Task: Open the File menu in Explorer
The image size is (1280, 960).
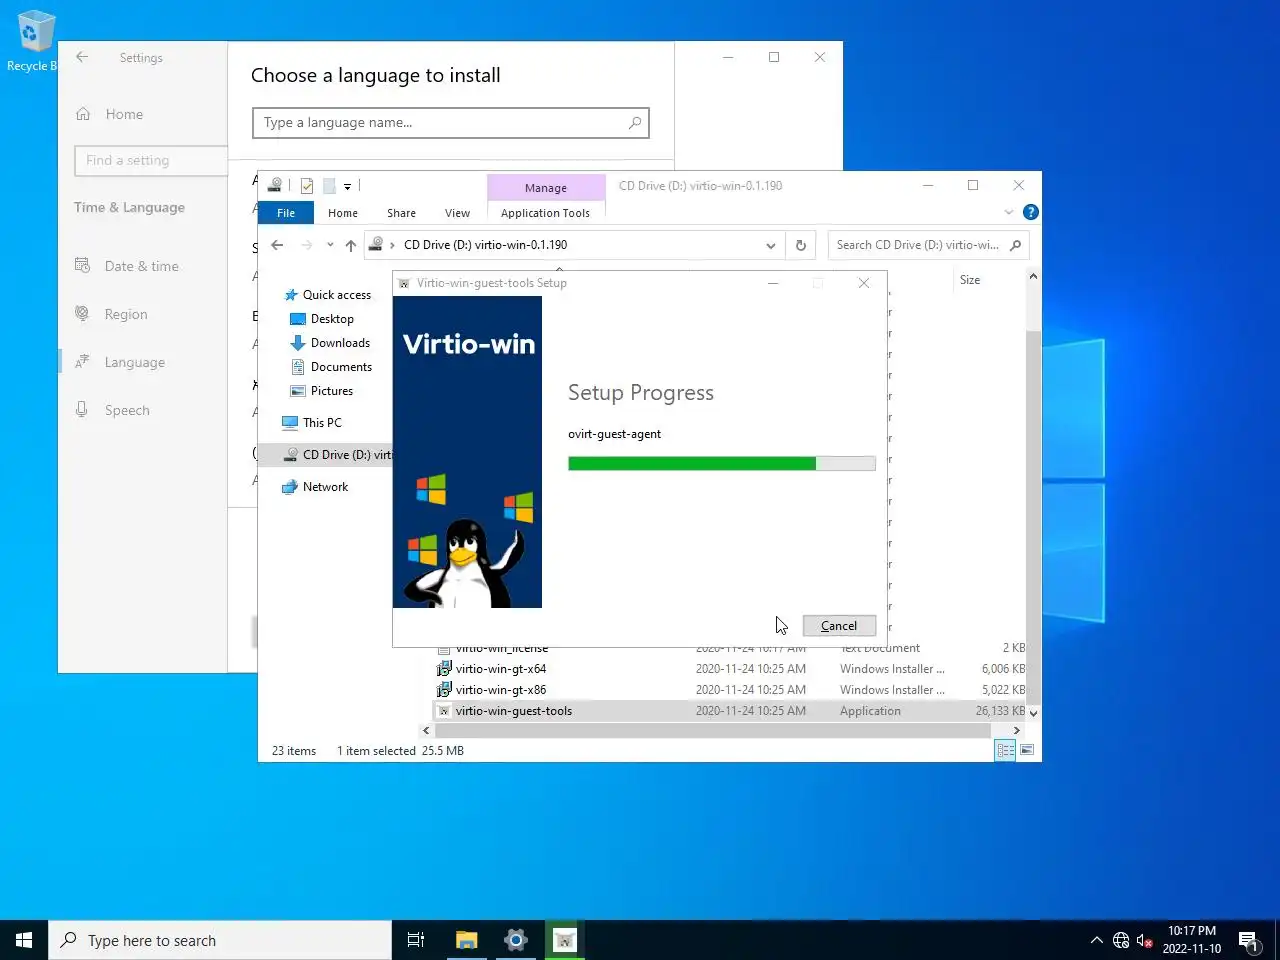Action: pos(286,213)
